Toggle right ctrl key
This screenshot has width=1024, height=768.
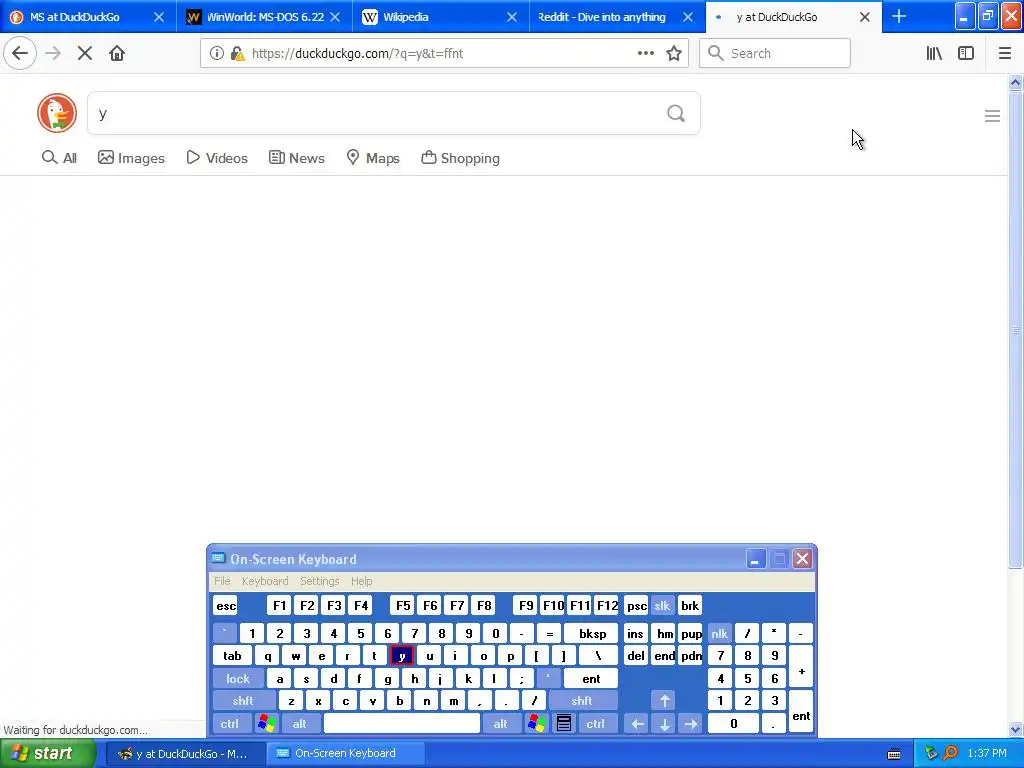(x=596, y=724)
